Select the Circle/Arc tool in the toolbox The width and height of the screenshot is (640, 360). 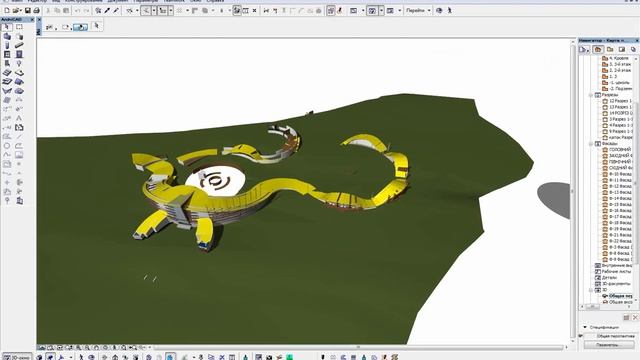pyautogui.click(x=7, y=146)
